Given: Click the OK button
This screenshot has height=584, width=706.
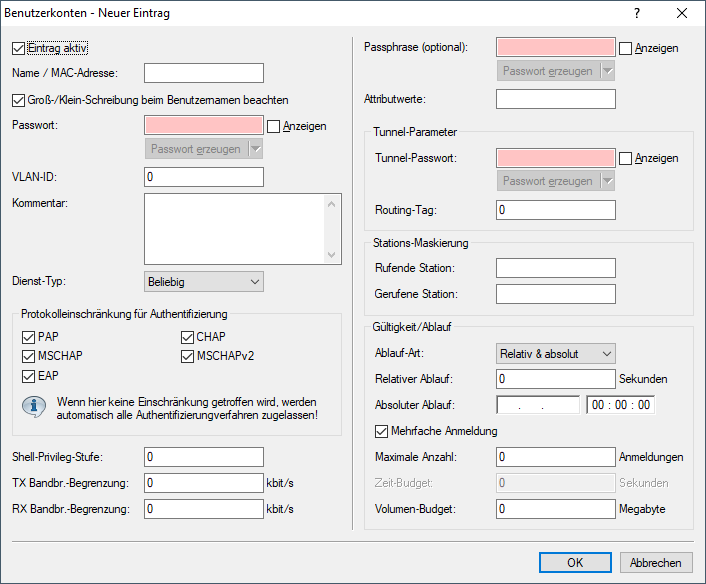Looking at the screenshot, I should (575, 563).
